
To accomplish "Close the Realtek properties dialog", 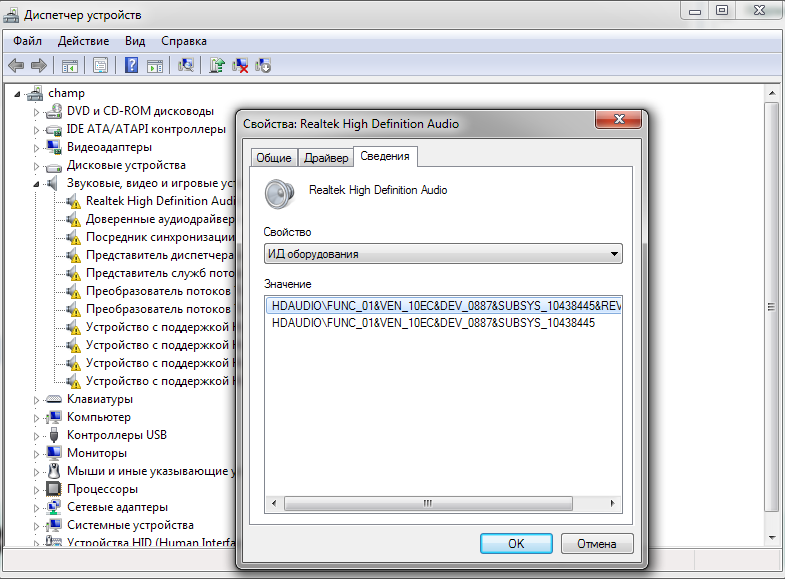I will point(619,119).
